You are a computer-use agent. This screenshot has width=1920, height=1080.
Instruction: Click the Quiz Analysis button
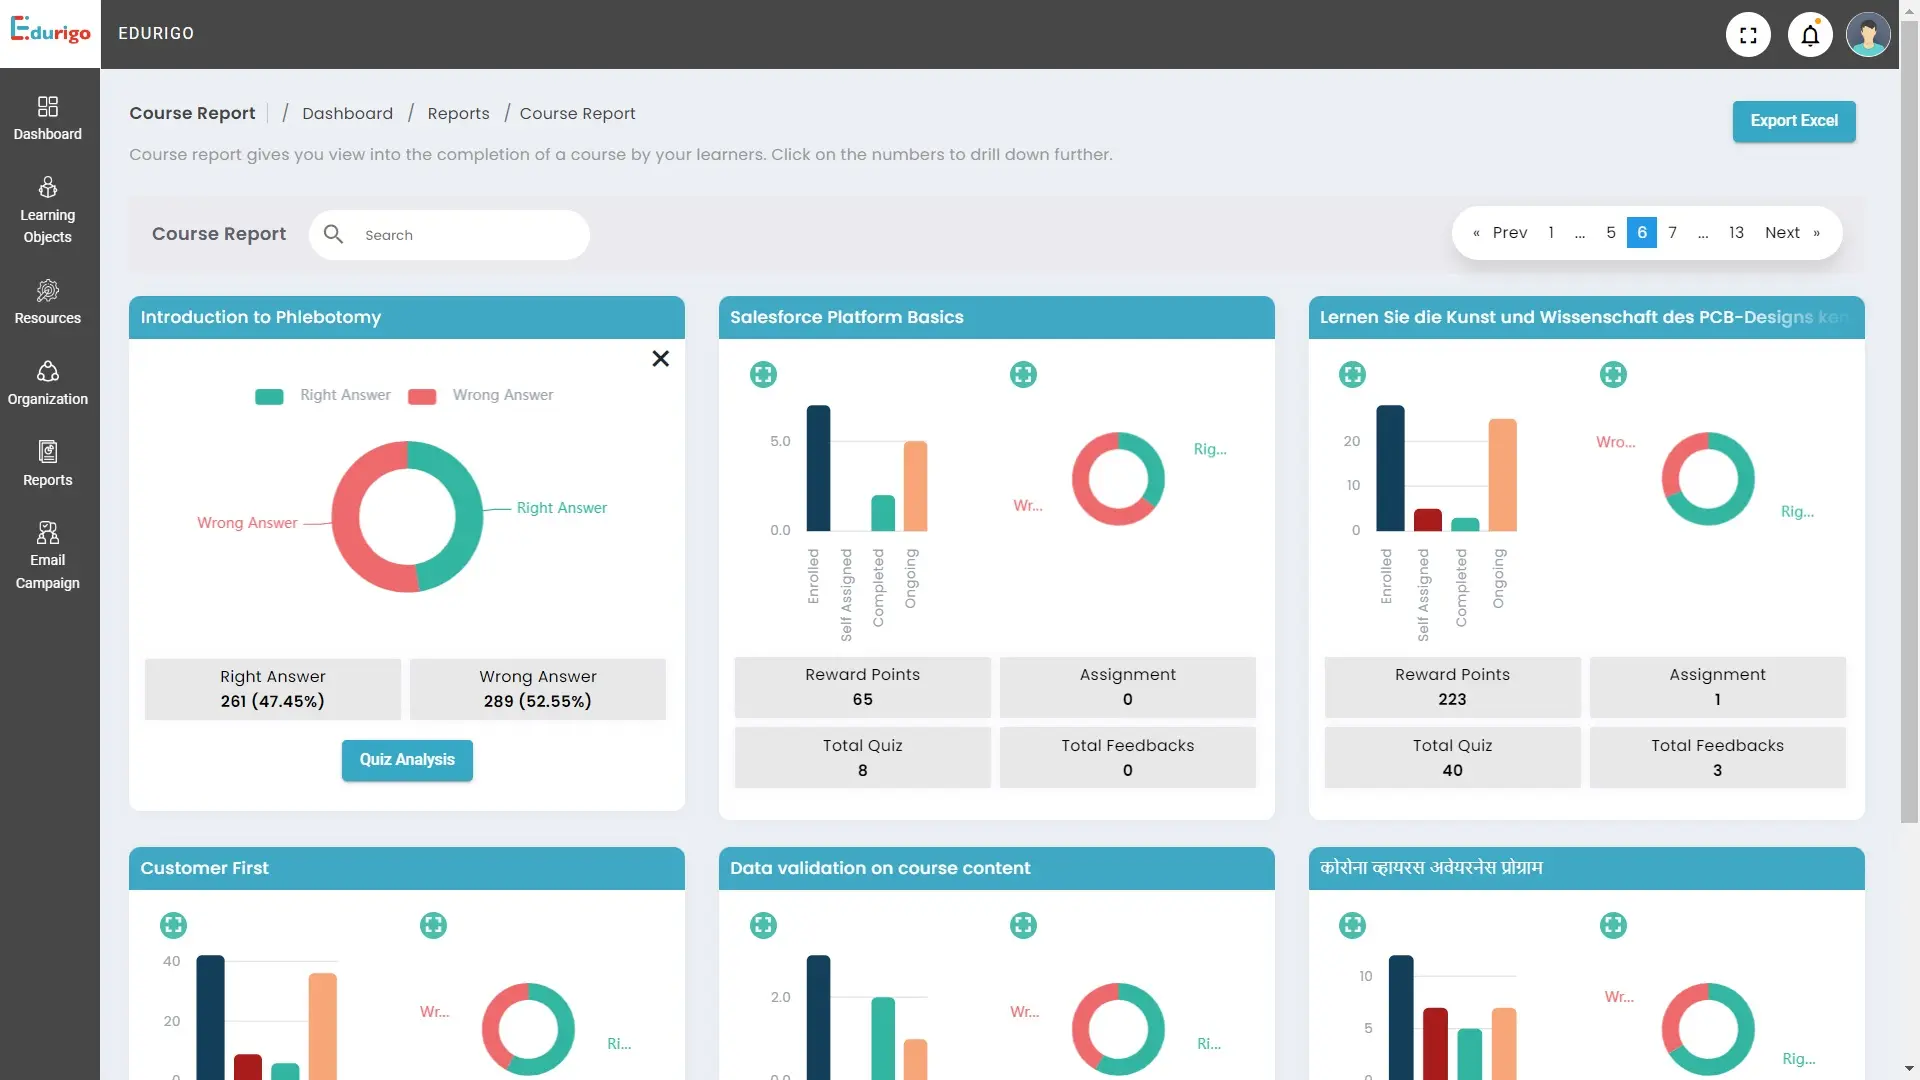click(x=407, y=760)
